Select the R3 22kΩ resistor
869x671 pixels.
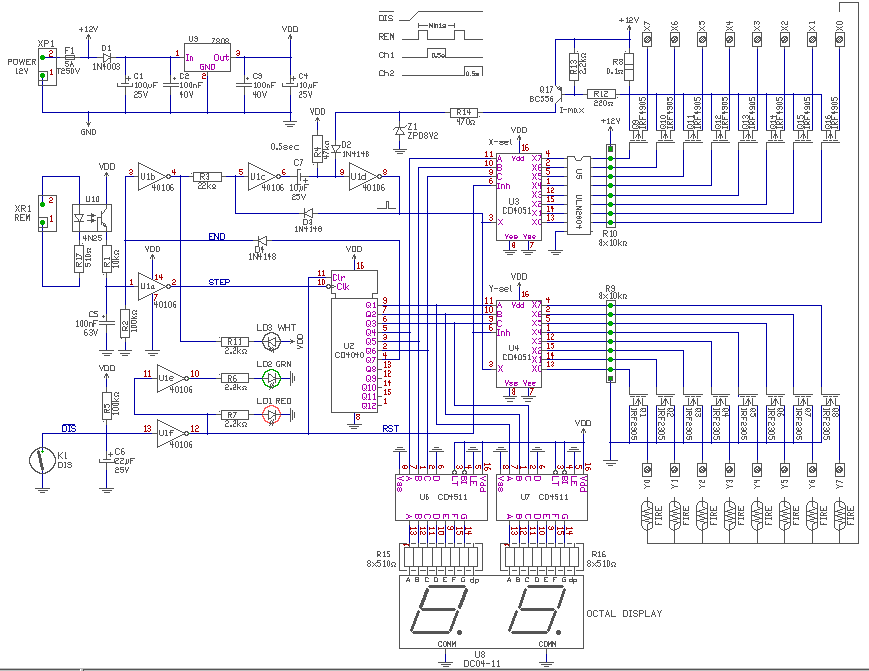(207, 177)
